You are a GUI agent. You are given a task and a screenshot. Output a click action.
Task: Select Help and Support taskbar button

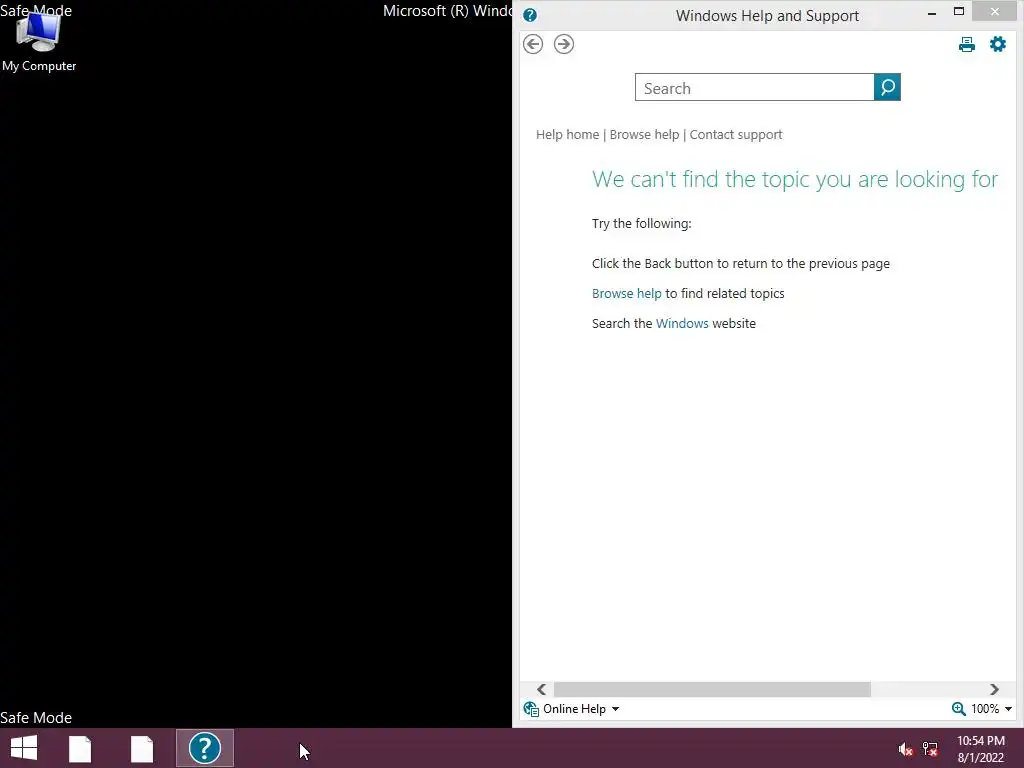[205, 748]
